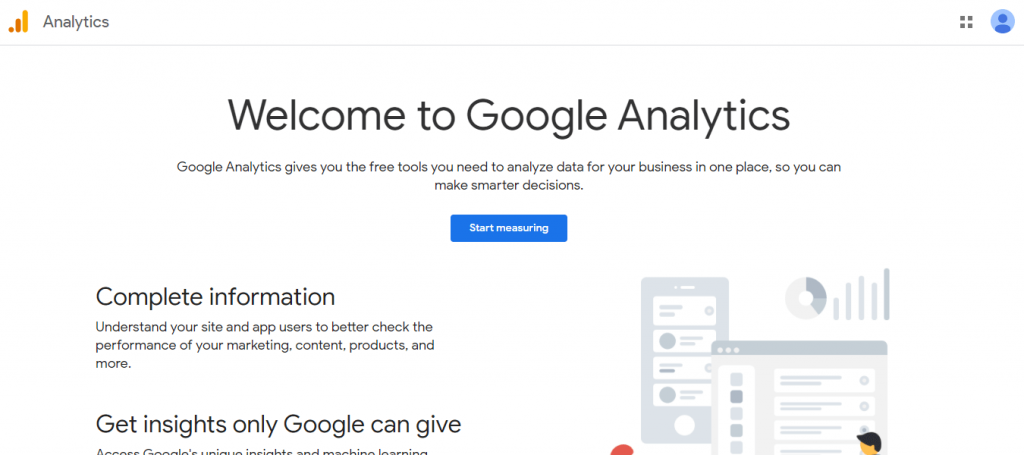Image resolution: width=1024 pixels, height=455 pixels.
Task: Click the three dots on mockup window bar
Action: (728, 350)
